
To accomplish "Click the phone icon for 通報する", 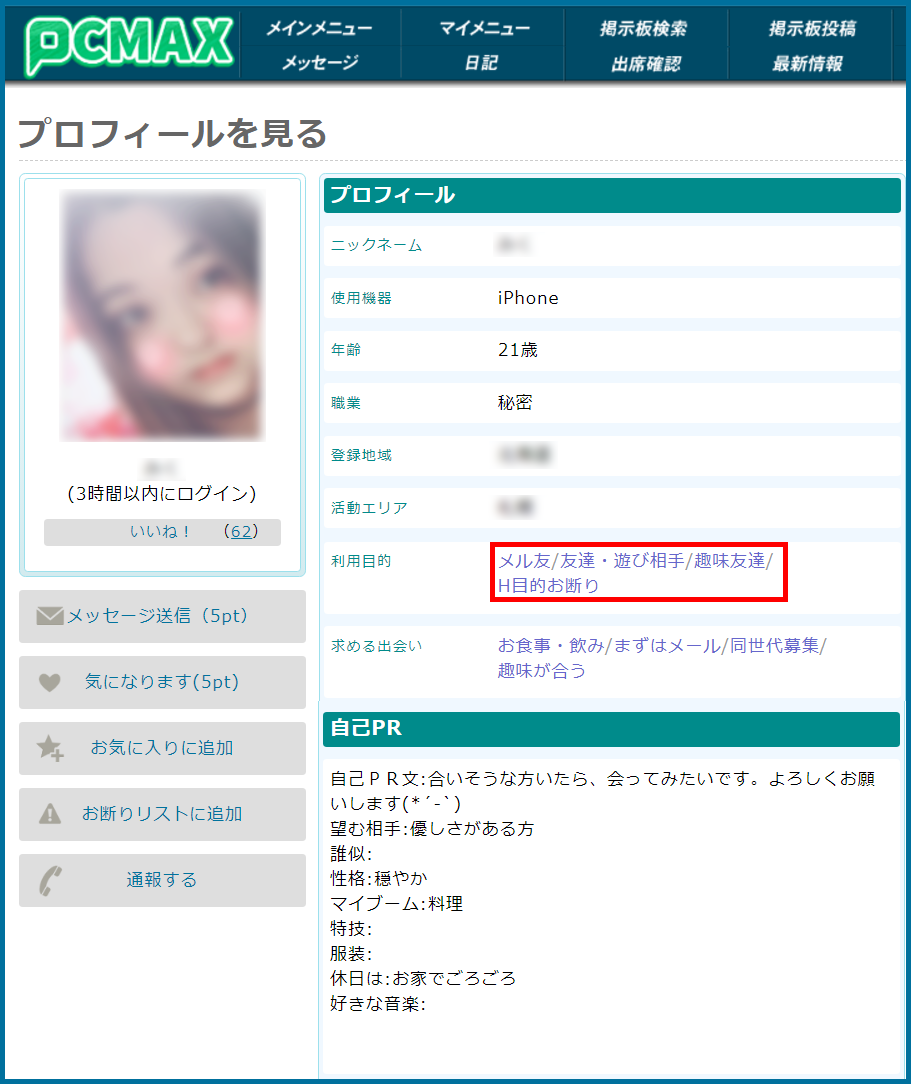I will click(x=50, y=880).
